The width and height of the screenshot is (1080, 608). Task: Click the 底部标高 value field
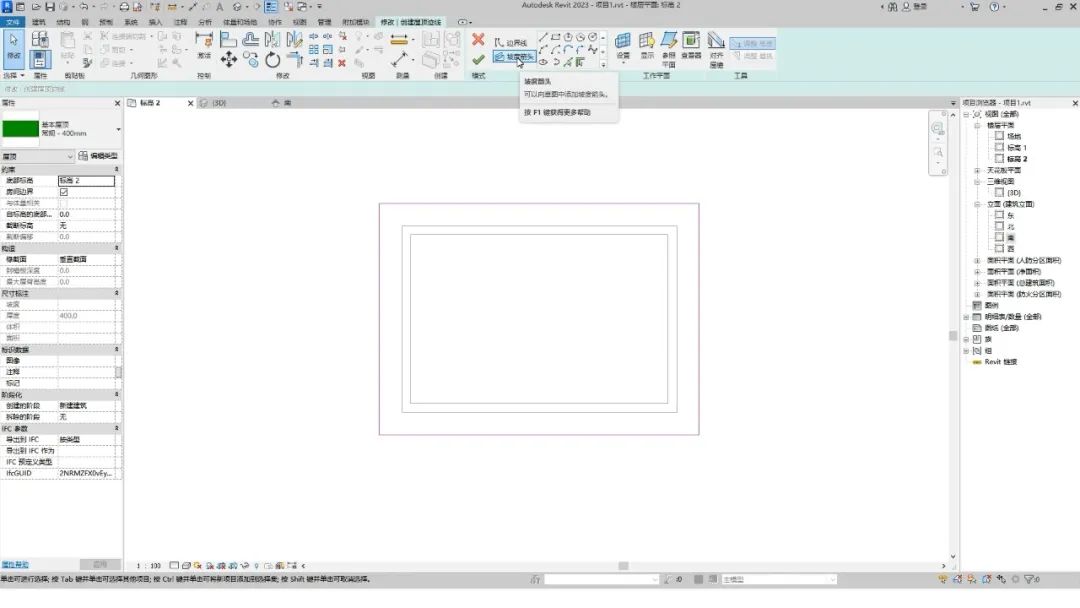[x=86, y=180]
